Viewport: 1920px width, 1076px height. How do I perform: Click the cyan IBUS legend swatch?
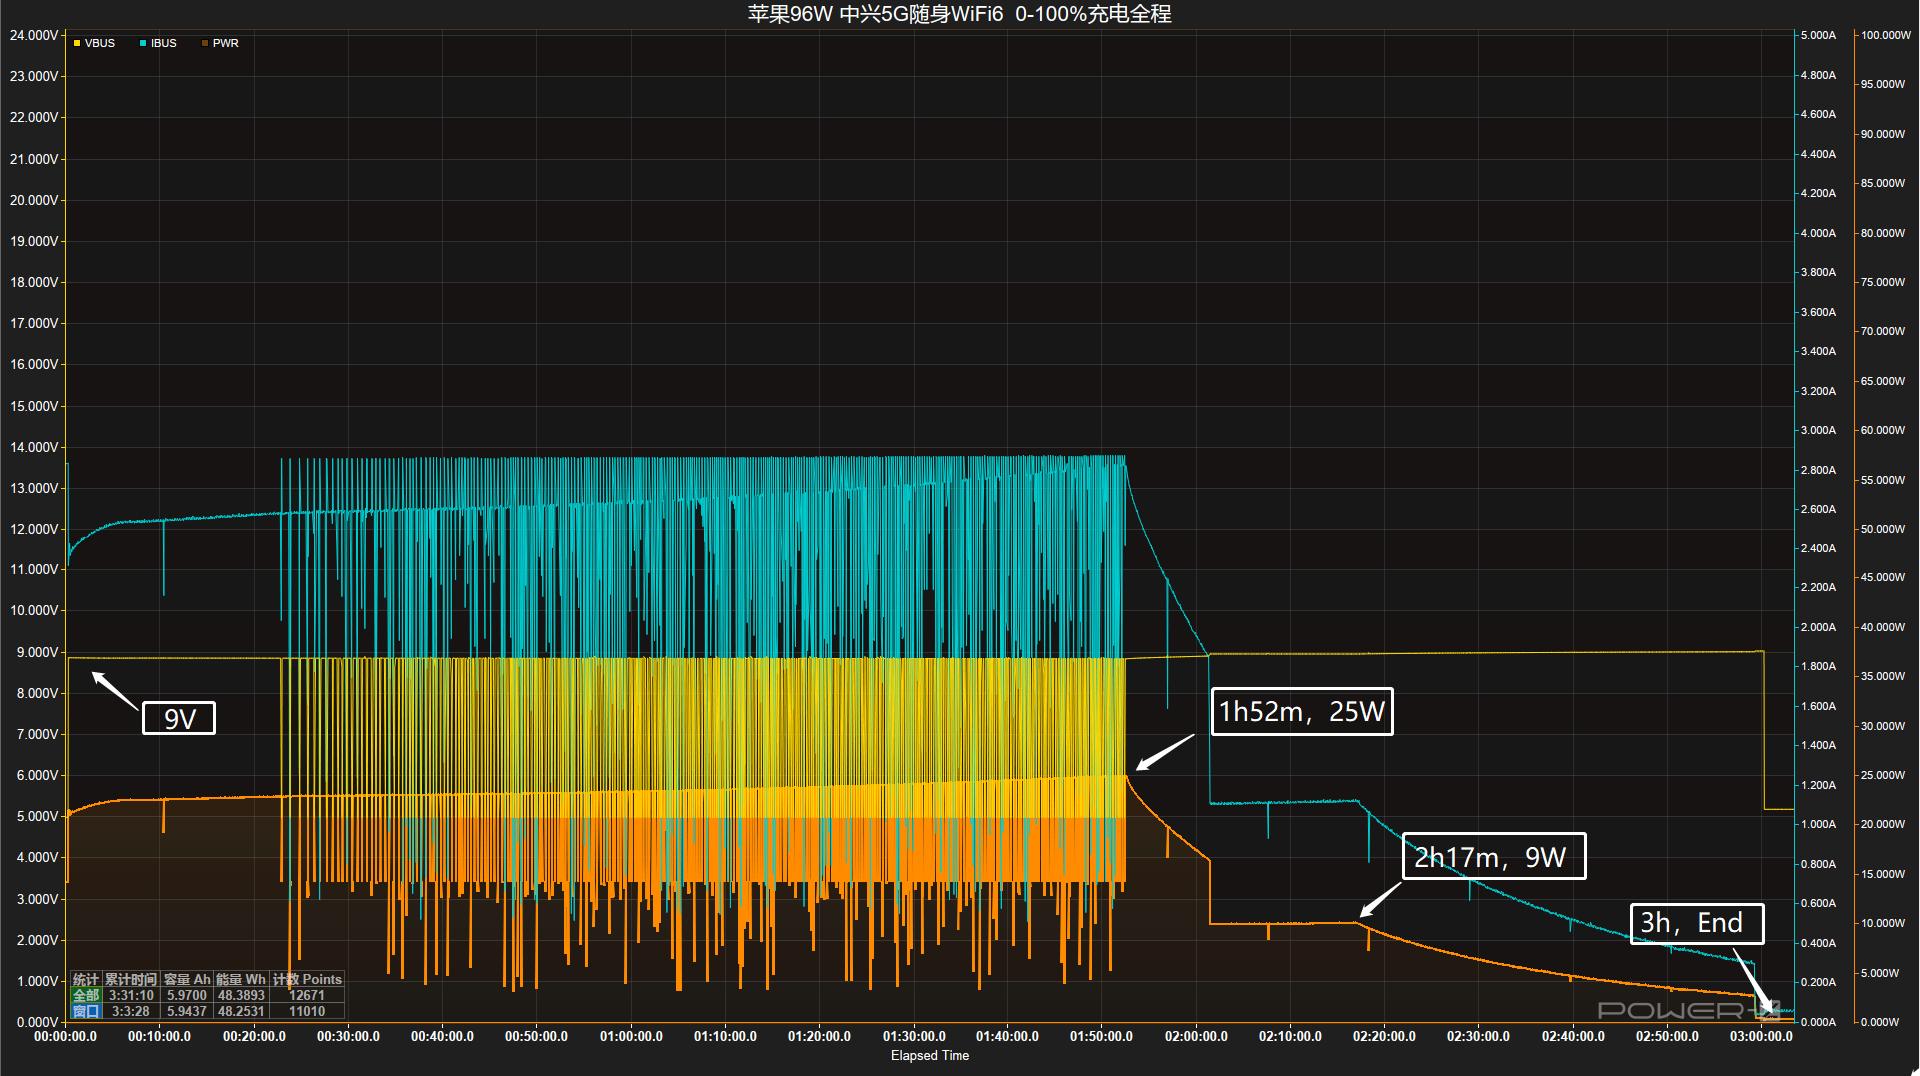pyautogui.click(x=143, y=43)
